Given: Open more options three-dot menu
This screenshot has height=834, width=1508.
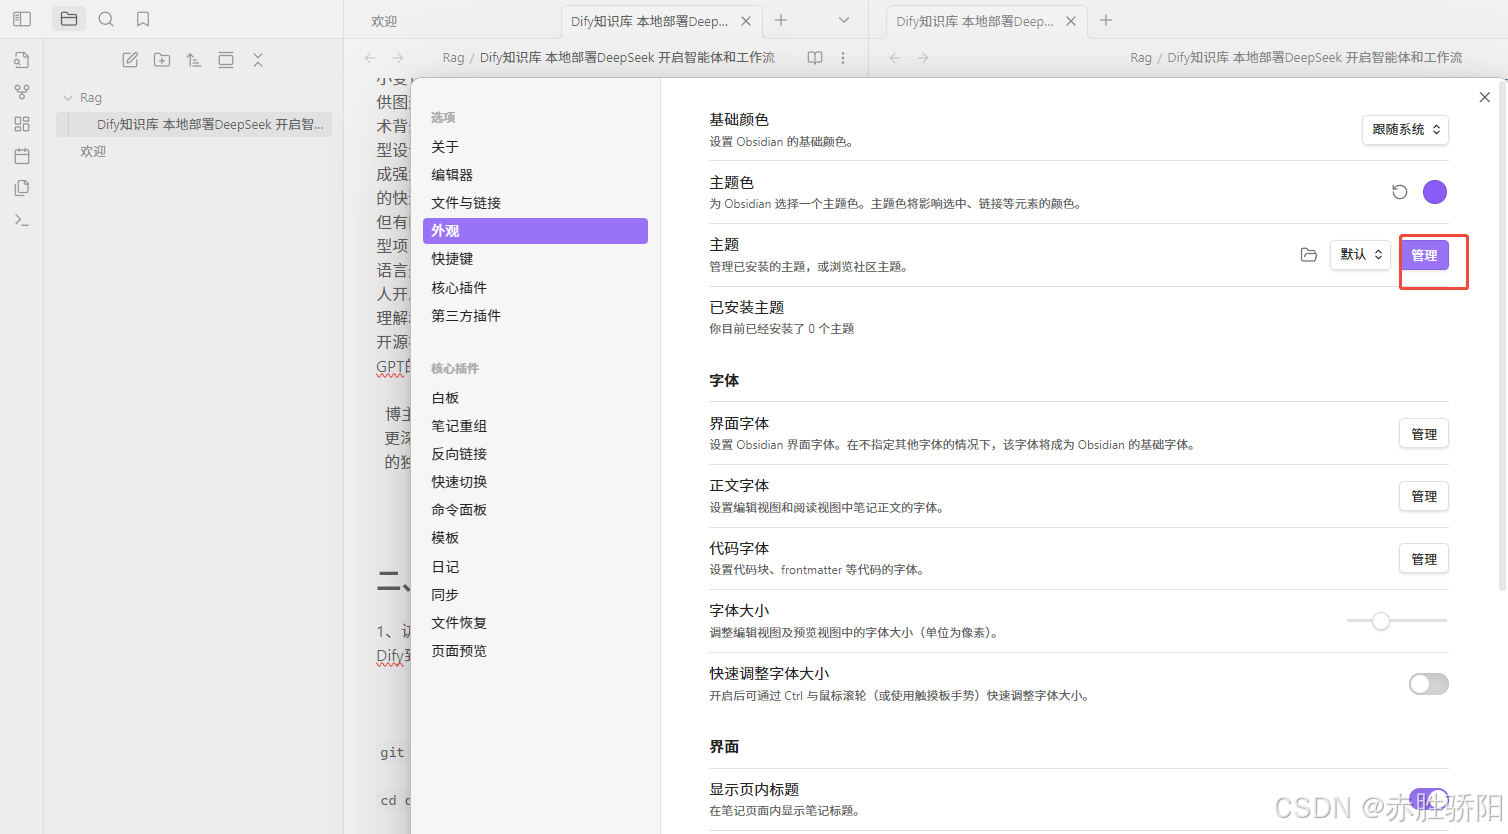Looking at the screenshot, I should (843, 58).
